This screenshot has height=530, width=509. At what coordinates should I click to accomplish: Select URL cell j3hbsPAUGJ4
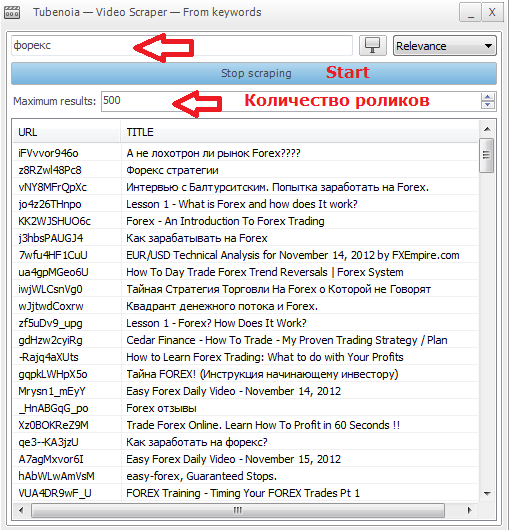tap(51, 238)
